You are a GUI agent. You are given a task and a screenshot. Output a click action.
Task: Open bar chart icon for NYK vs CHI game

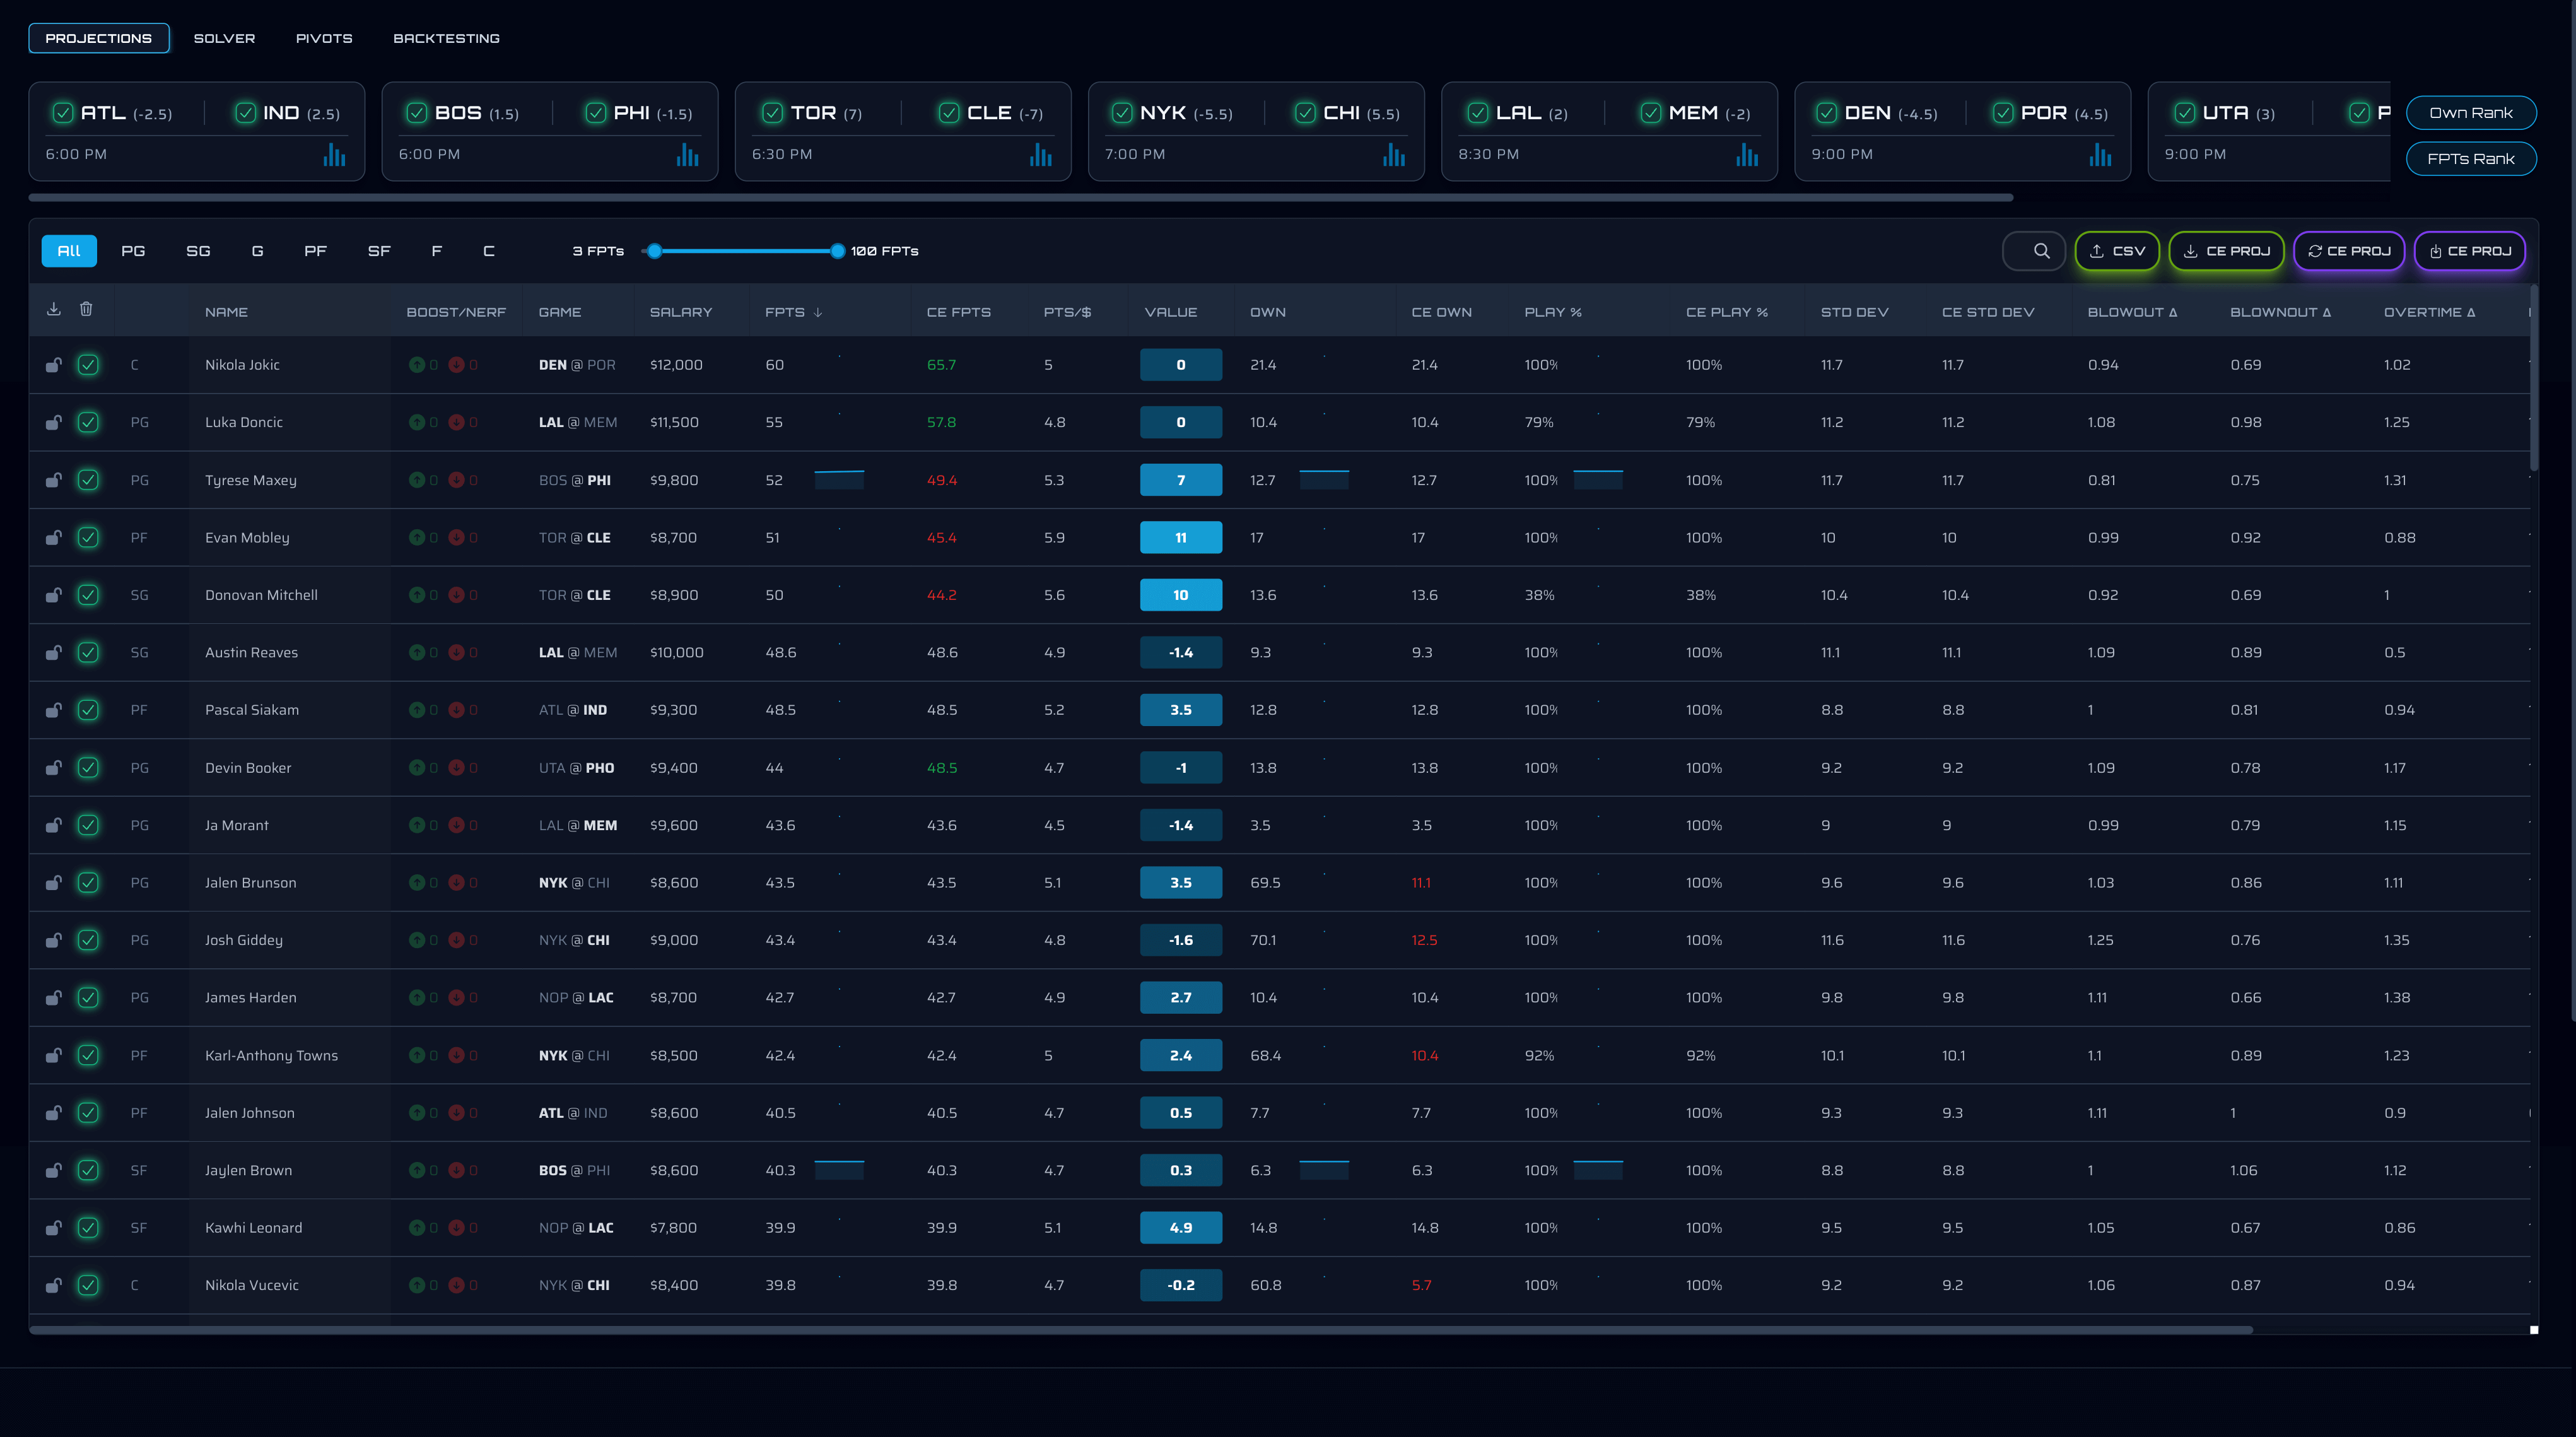tap(1393, 155)
